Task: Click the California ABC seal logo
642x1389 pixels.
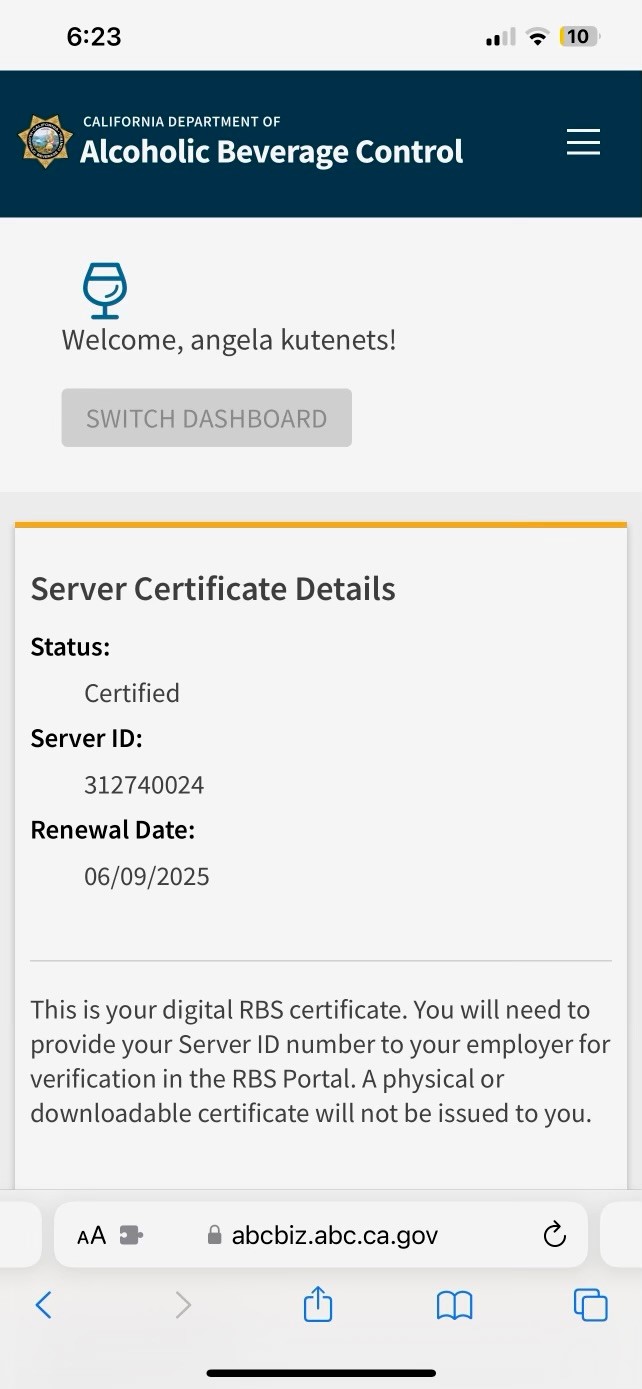Action: 46,141
